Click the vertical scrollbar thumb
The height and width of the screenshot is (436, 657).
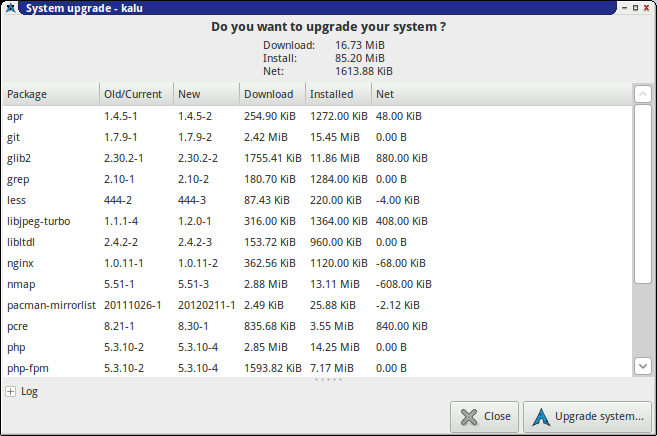(643, 194)
